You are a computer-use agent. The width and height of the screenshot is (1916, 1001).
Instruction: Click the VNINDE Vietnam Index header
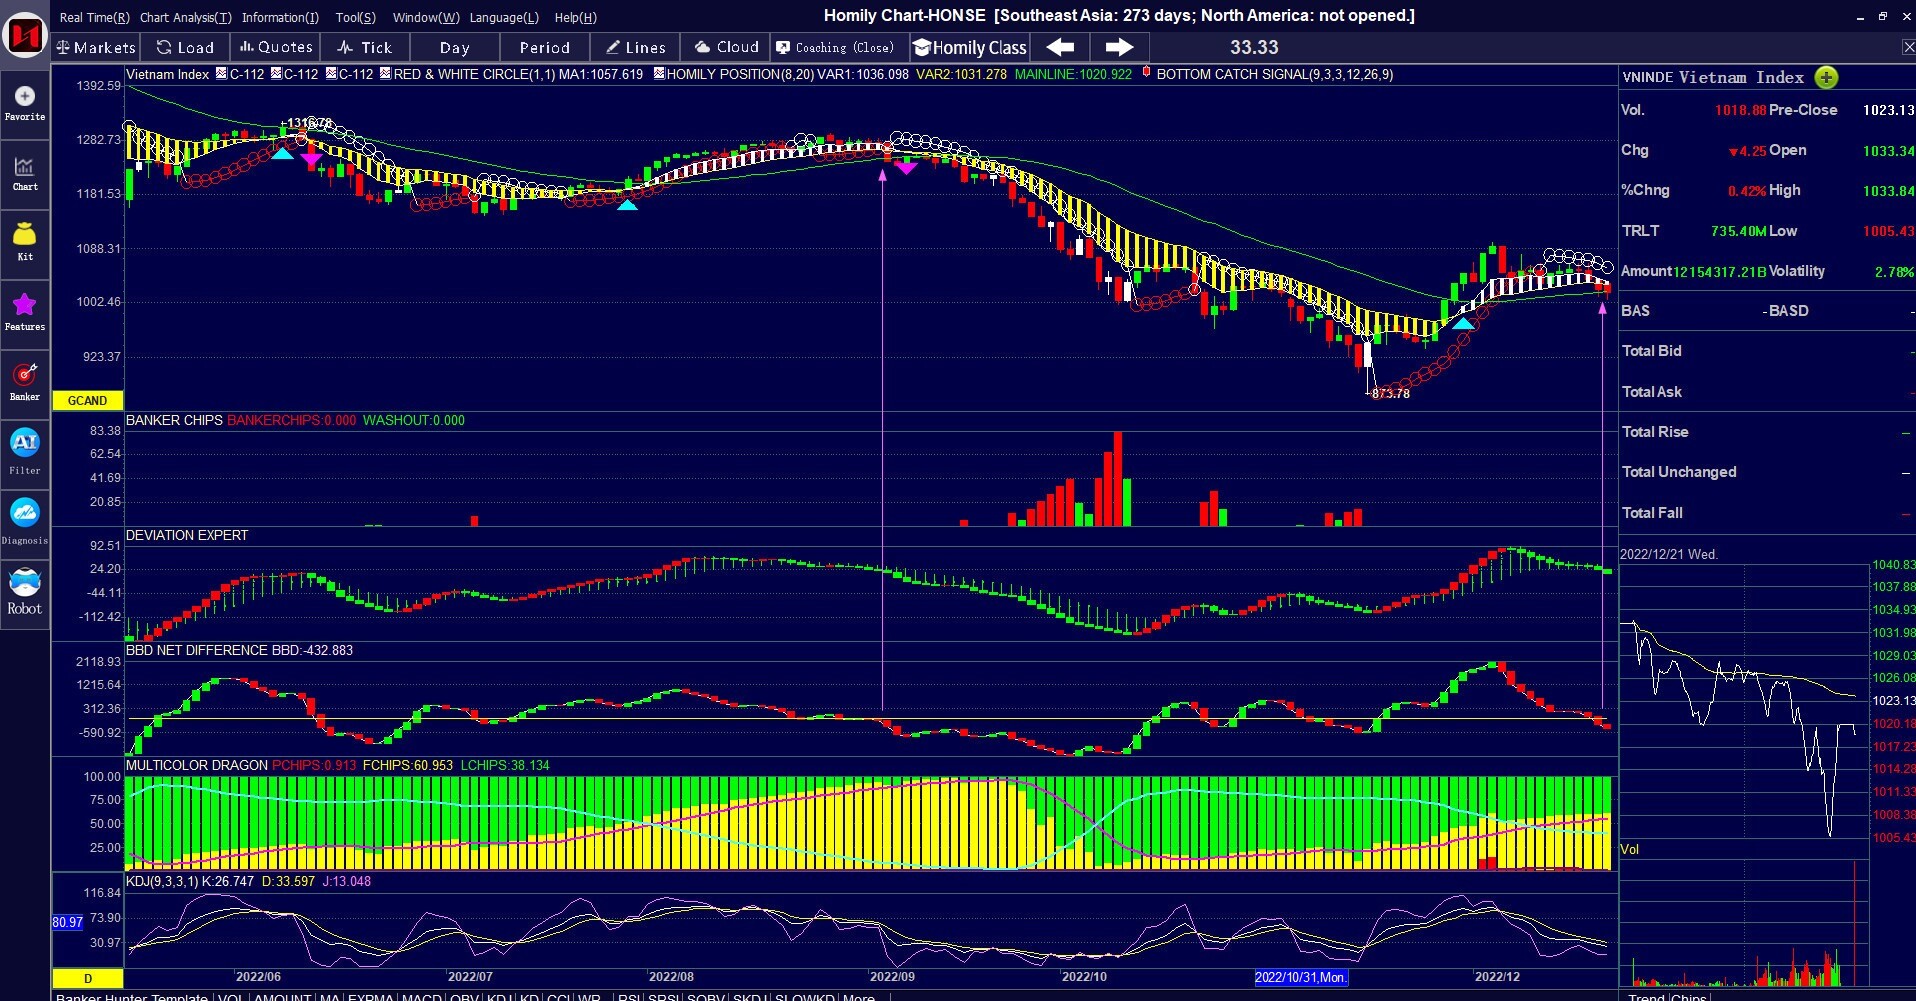pos(1713,77)
